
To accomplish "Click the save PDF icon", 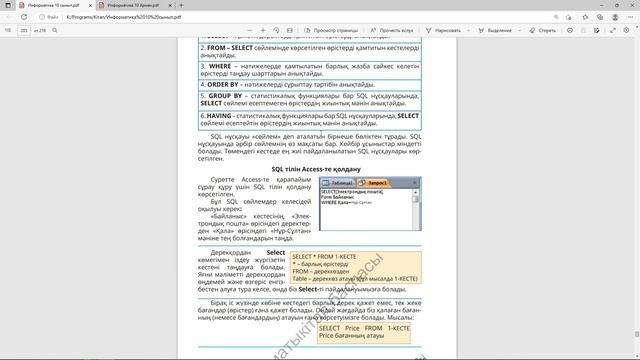I will (583, 30).
